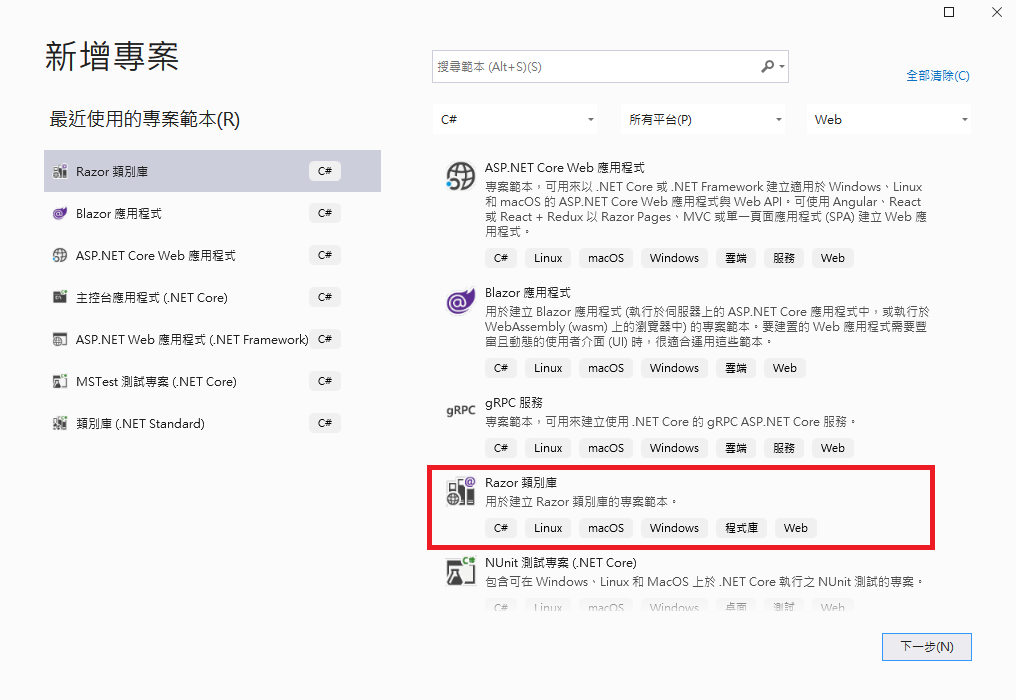
Task: Click macOS tag under gRPC 服務 template
Action: point(606,448)
